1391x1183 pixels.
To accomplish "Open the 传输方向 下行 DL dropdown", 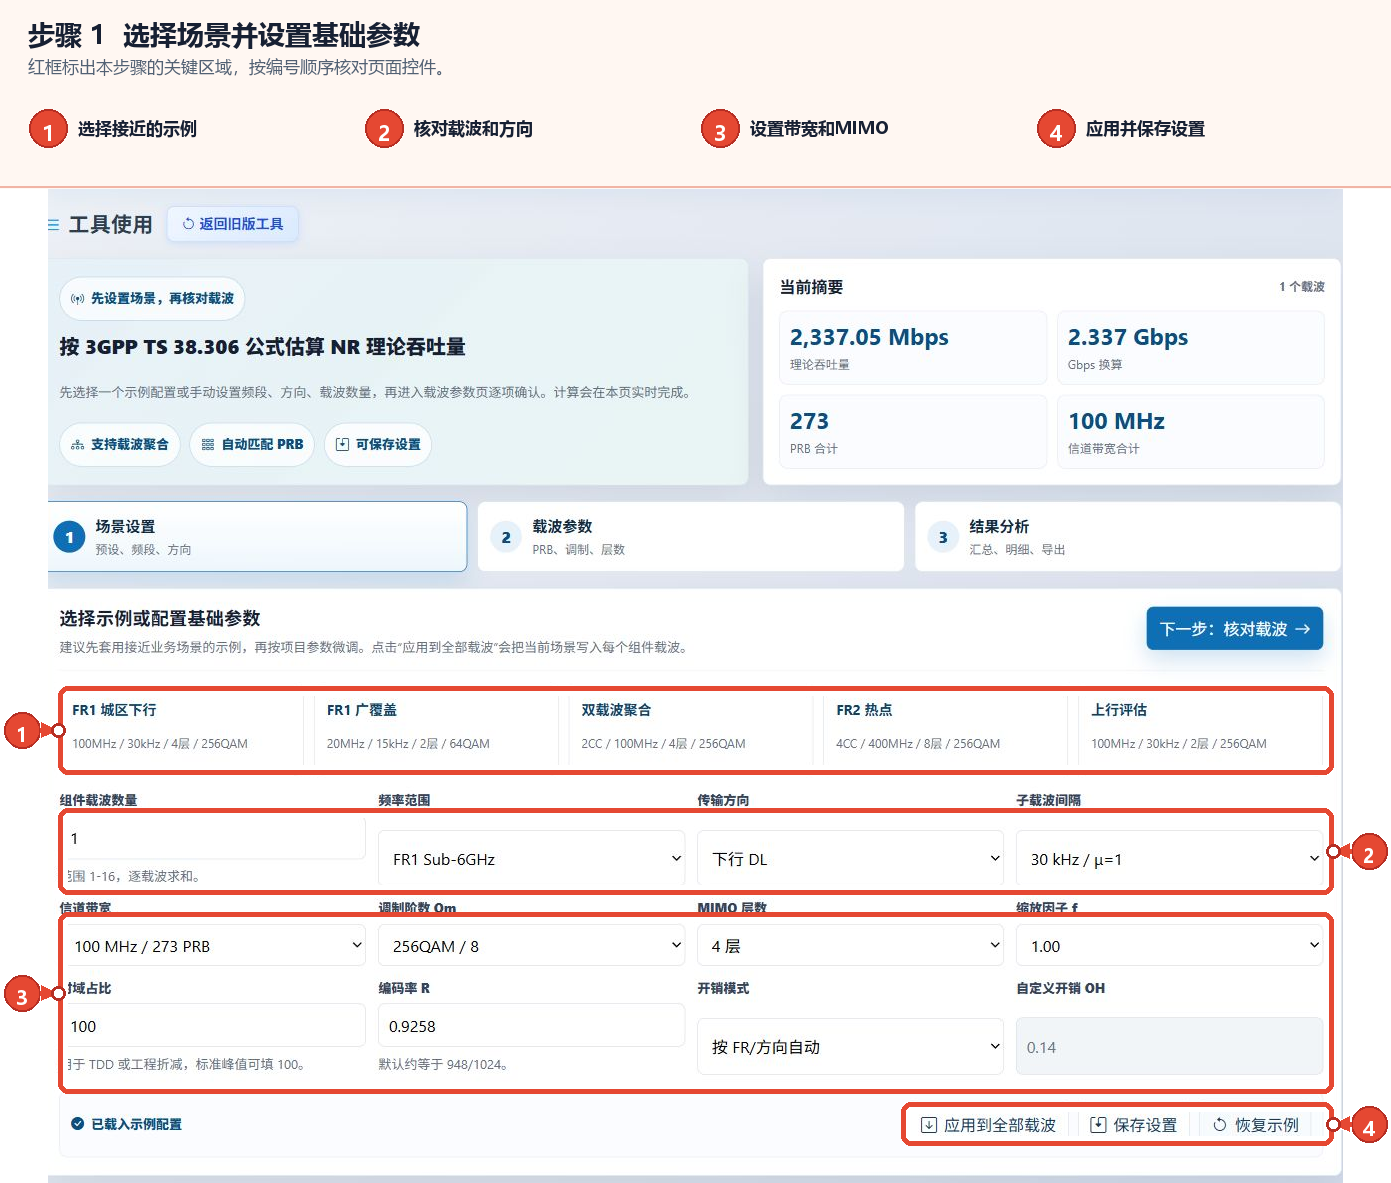I will 850,859.
